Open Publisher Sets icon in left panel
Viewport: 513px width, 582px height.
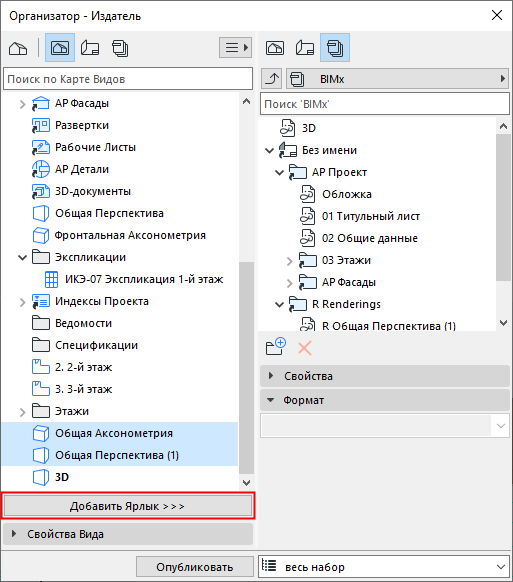pyautogui.click(x=120, y=48)
